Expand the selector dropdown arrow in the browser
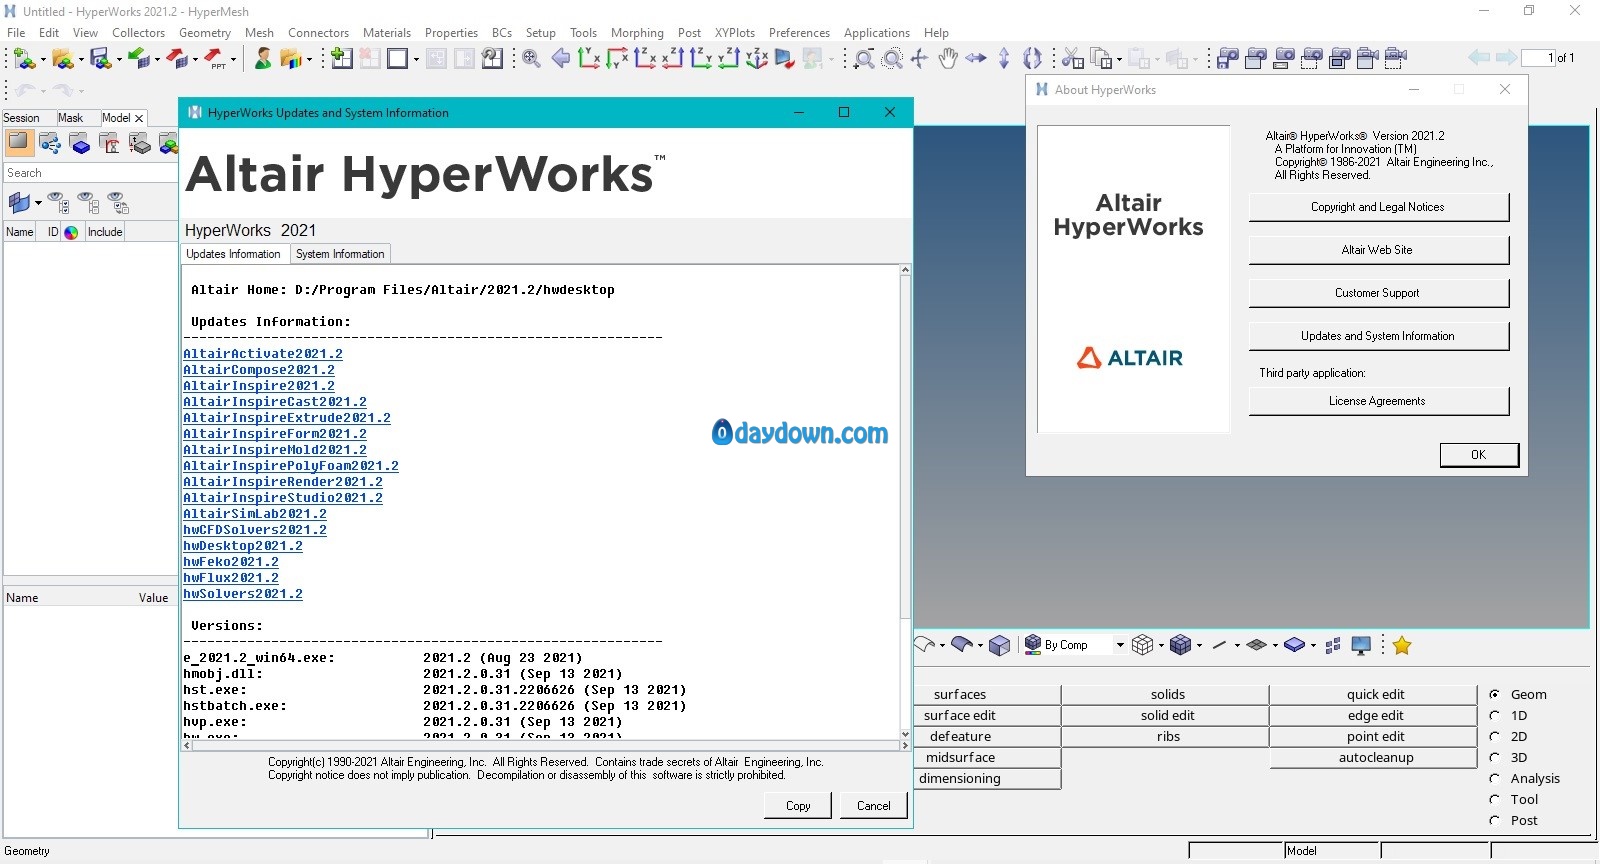 [x=38, y=204]
